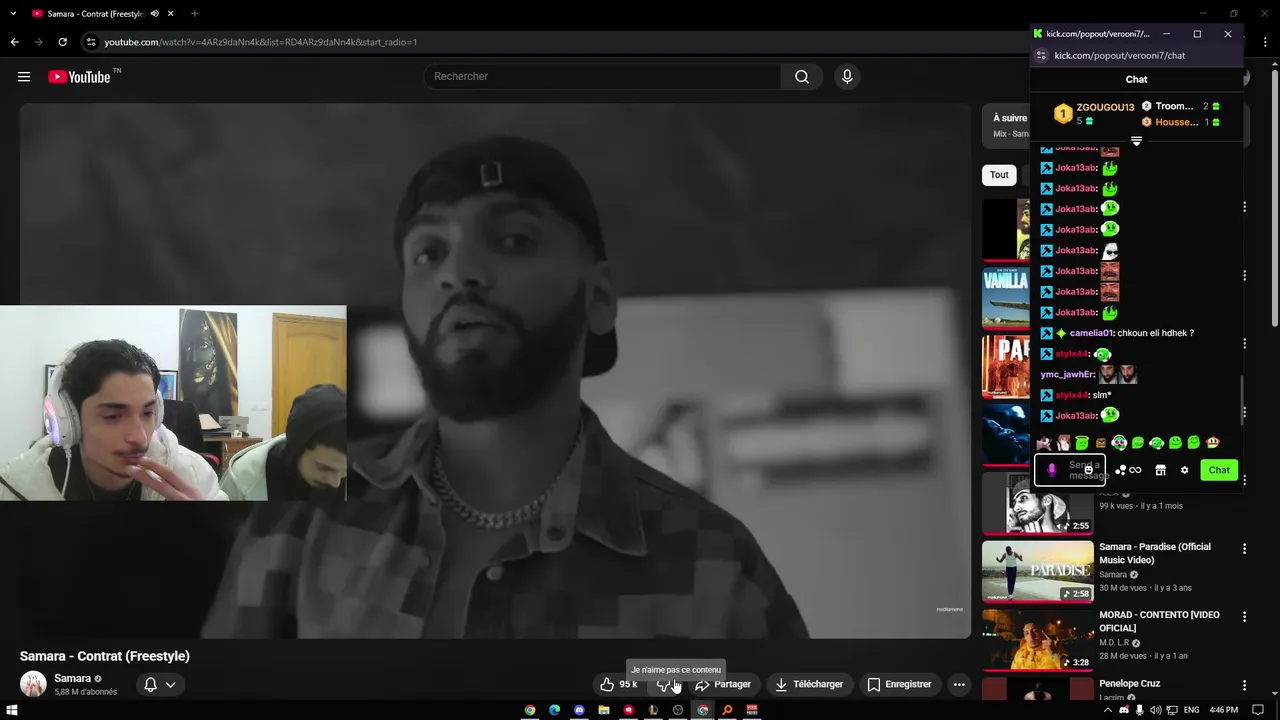Open Microsoft Edge from the taskbar
This screenshot has height=720, width=1280.
555,710
